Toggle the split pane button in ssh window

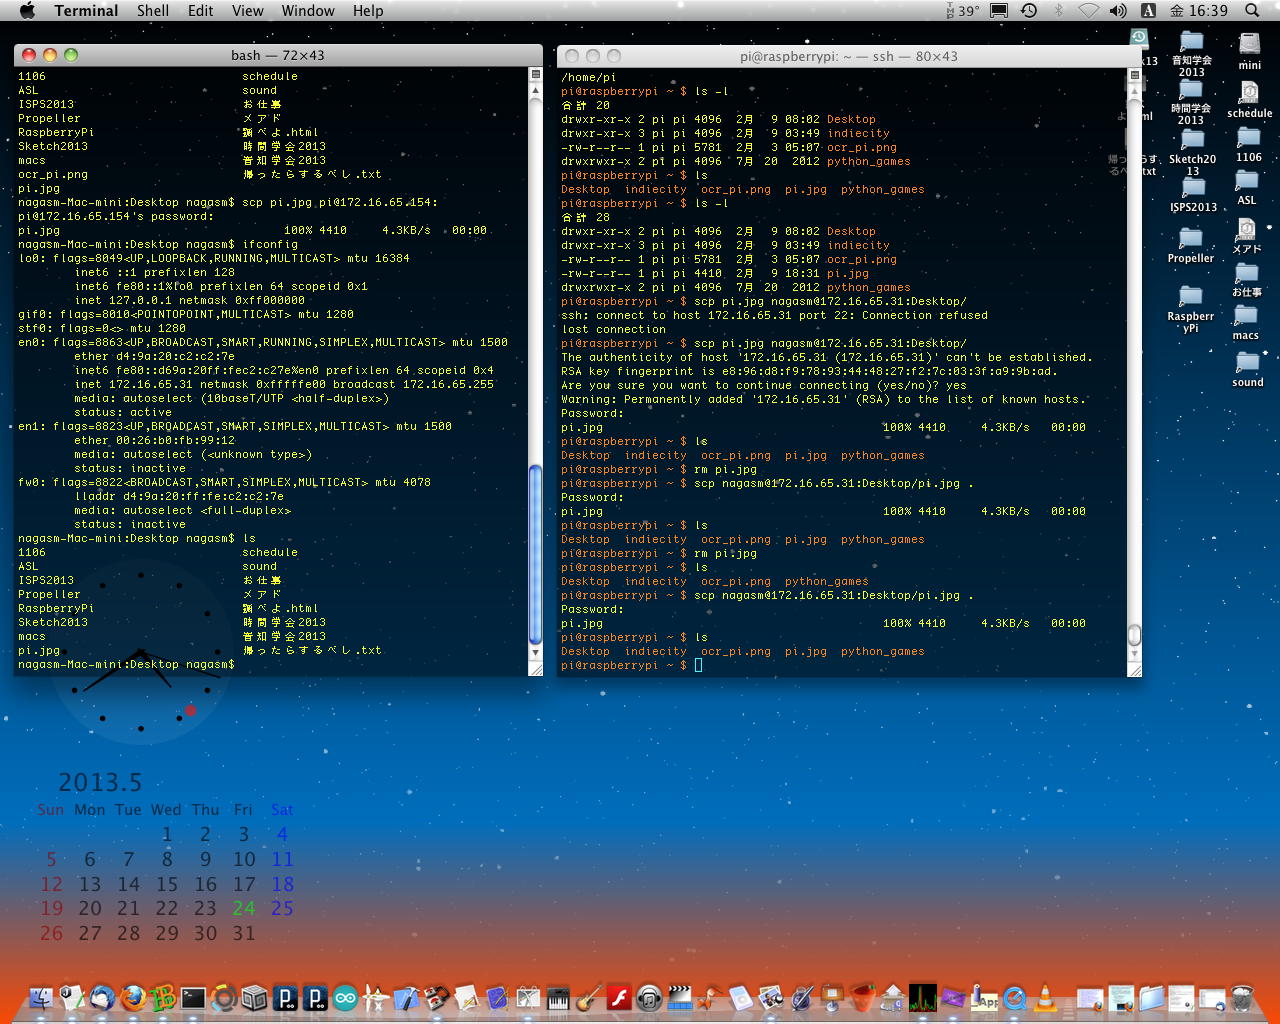1134,75
